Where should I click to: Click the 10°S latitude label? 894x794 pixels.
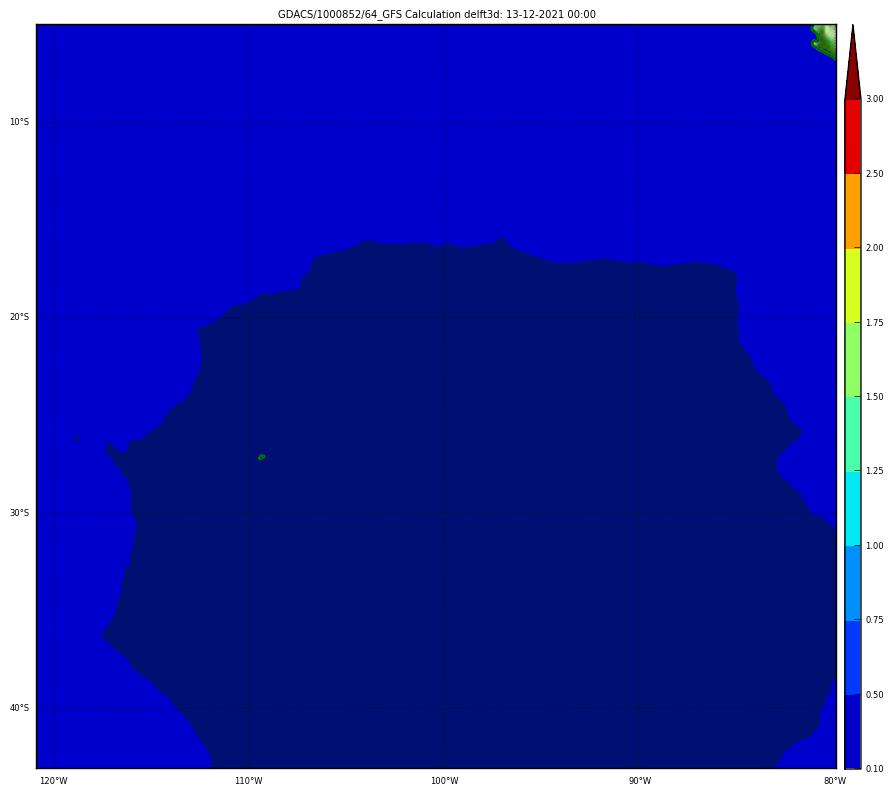tap(19, 122)
